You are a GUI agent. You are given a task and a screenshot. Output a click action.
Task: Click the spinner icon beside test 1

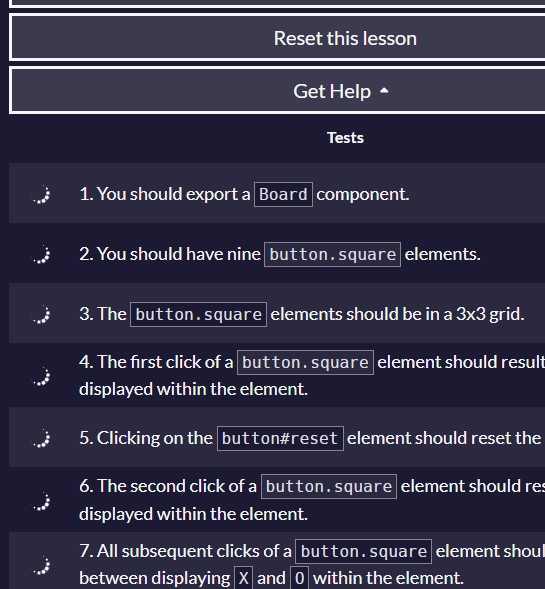tap(42, 195)
